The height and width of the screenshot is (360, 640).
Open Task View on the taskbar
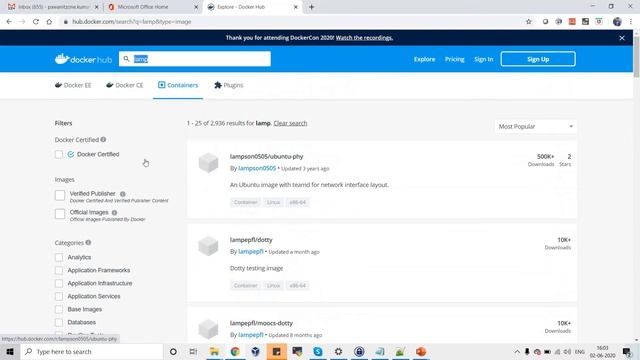[193, 351]
